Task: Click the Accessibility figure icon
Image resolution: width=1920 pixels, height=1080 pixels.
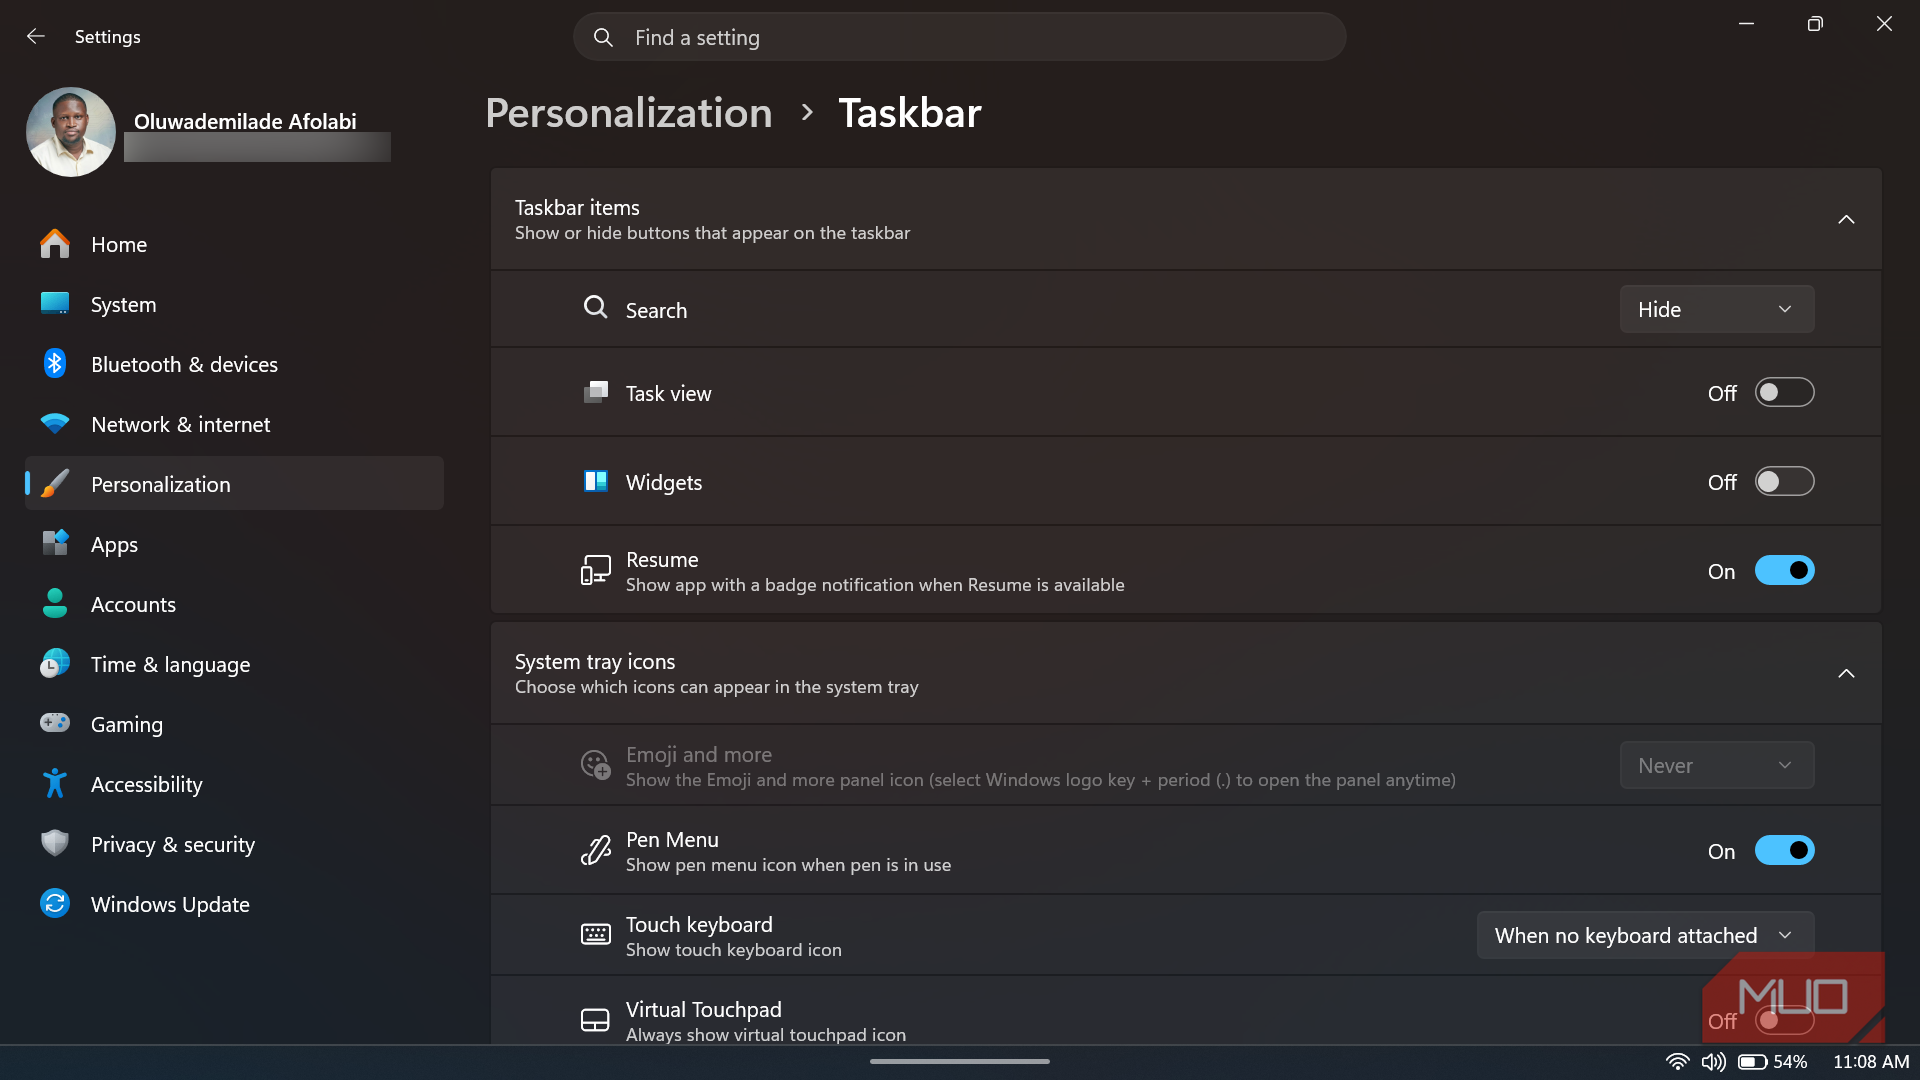Action: (55, 783)
